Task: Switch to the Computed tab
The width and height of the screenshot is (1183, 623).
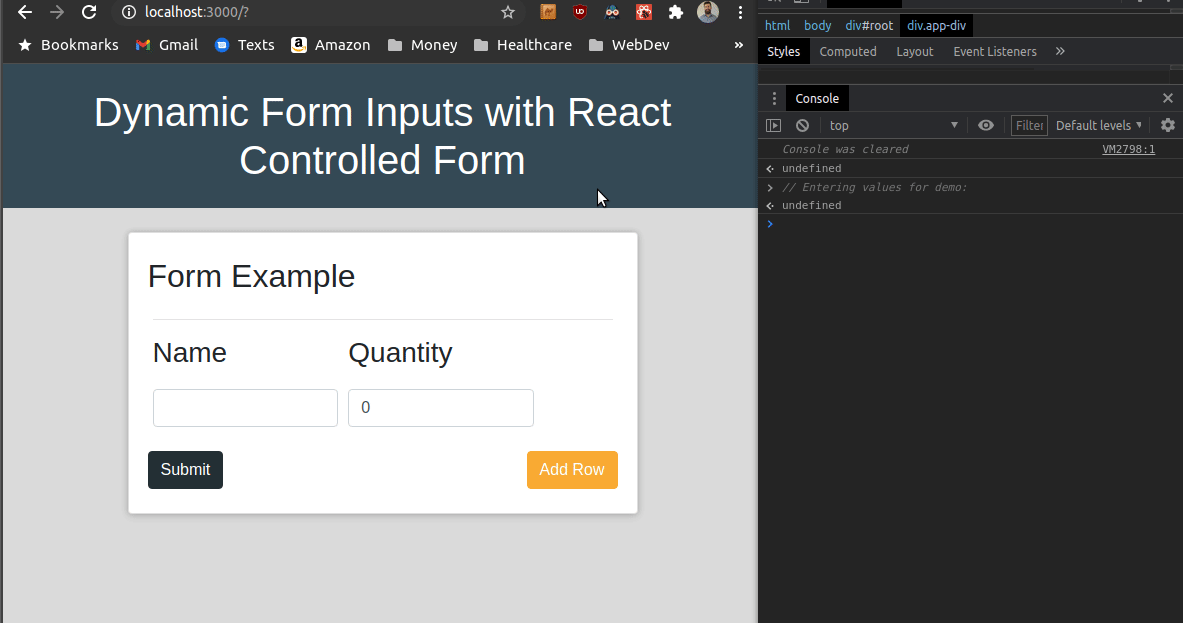Action: pyautogui.click(x=848, y=51)
